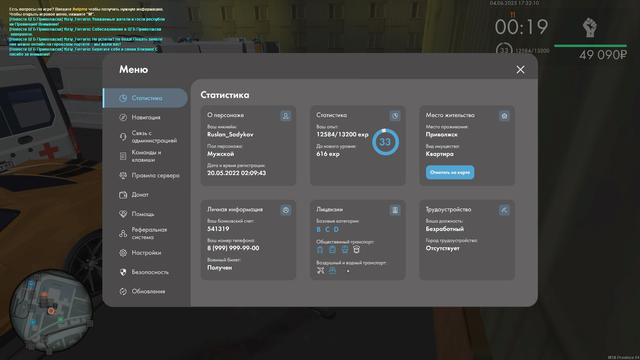Click the airplane license icon
The image size is (640, 360).
[320, 270]
